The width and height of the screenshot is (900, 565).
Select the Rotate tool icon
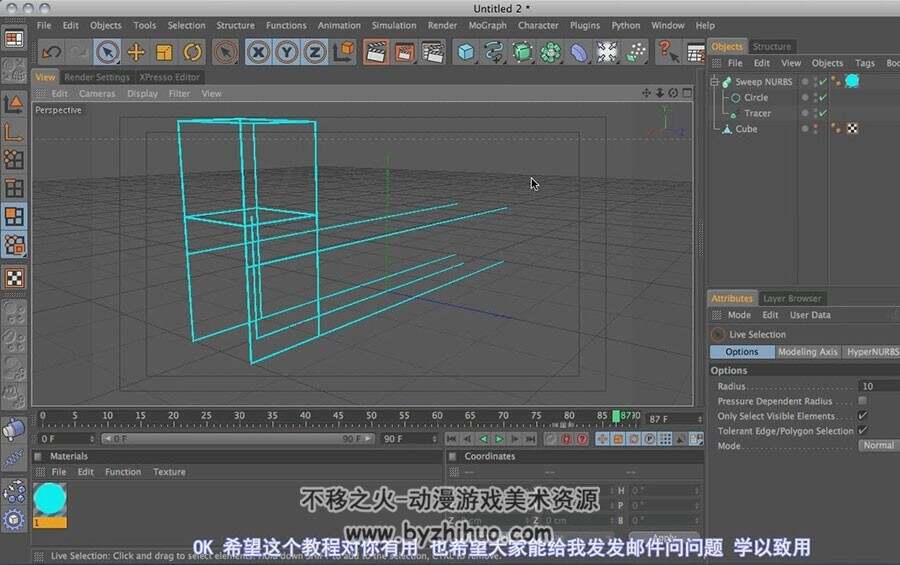[192, 52]
